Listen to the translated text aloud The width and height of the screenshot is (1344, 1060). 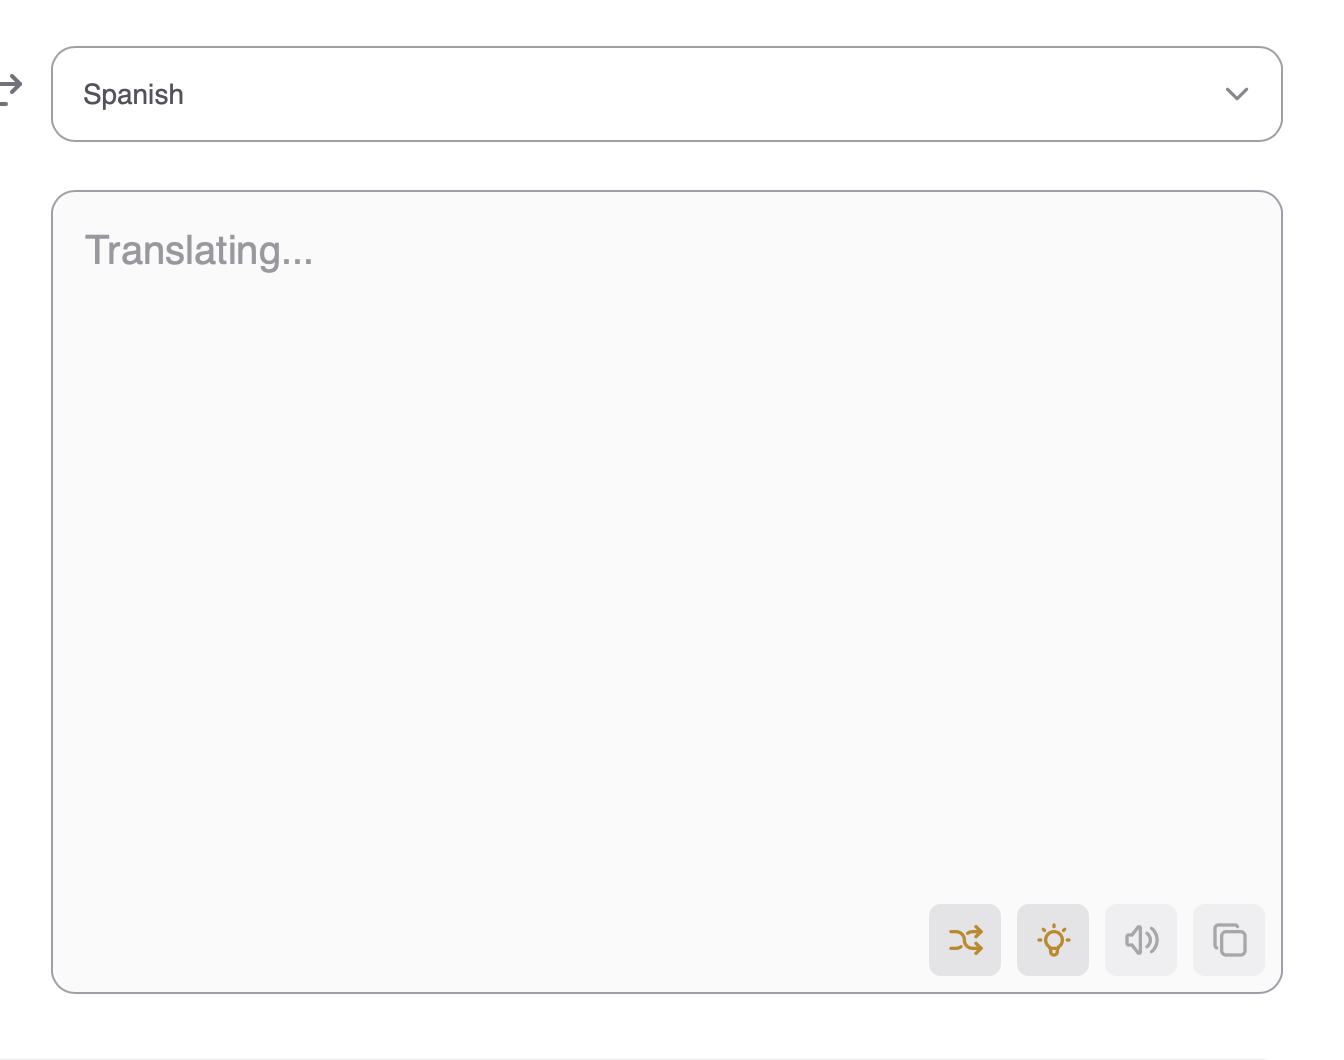click(1141, 940)
